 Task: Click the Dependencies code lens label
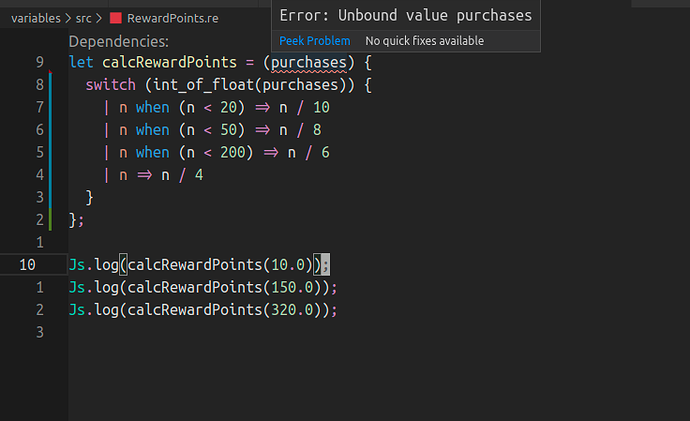pyautogui.click(x=118, y=42)
